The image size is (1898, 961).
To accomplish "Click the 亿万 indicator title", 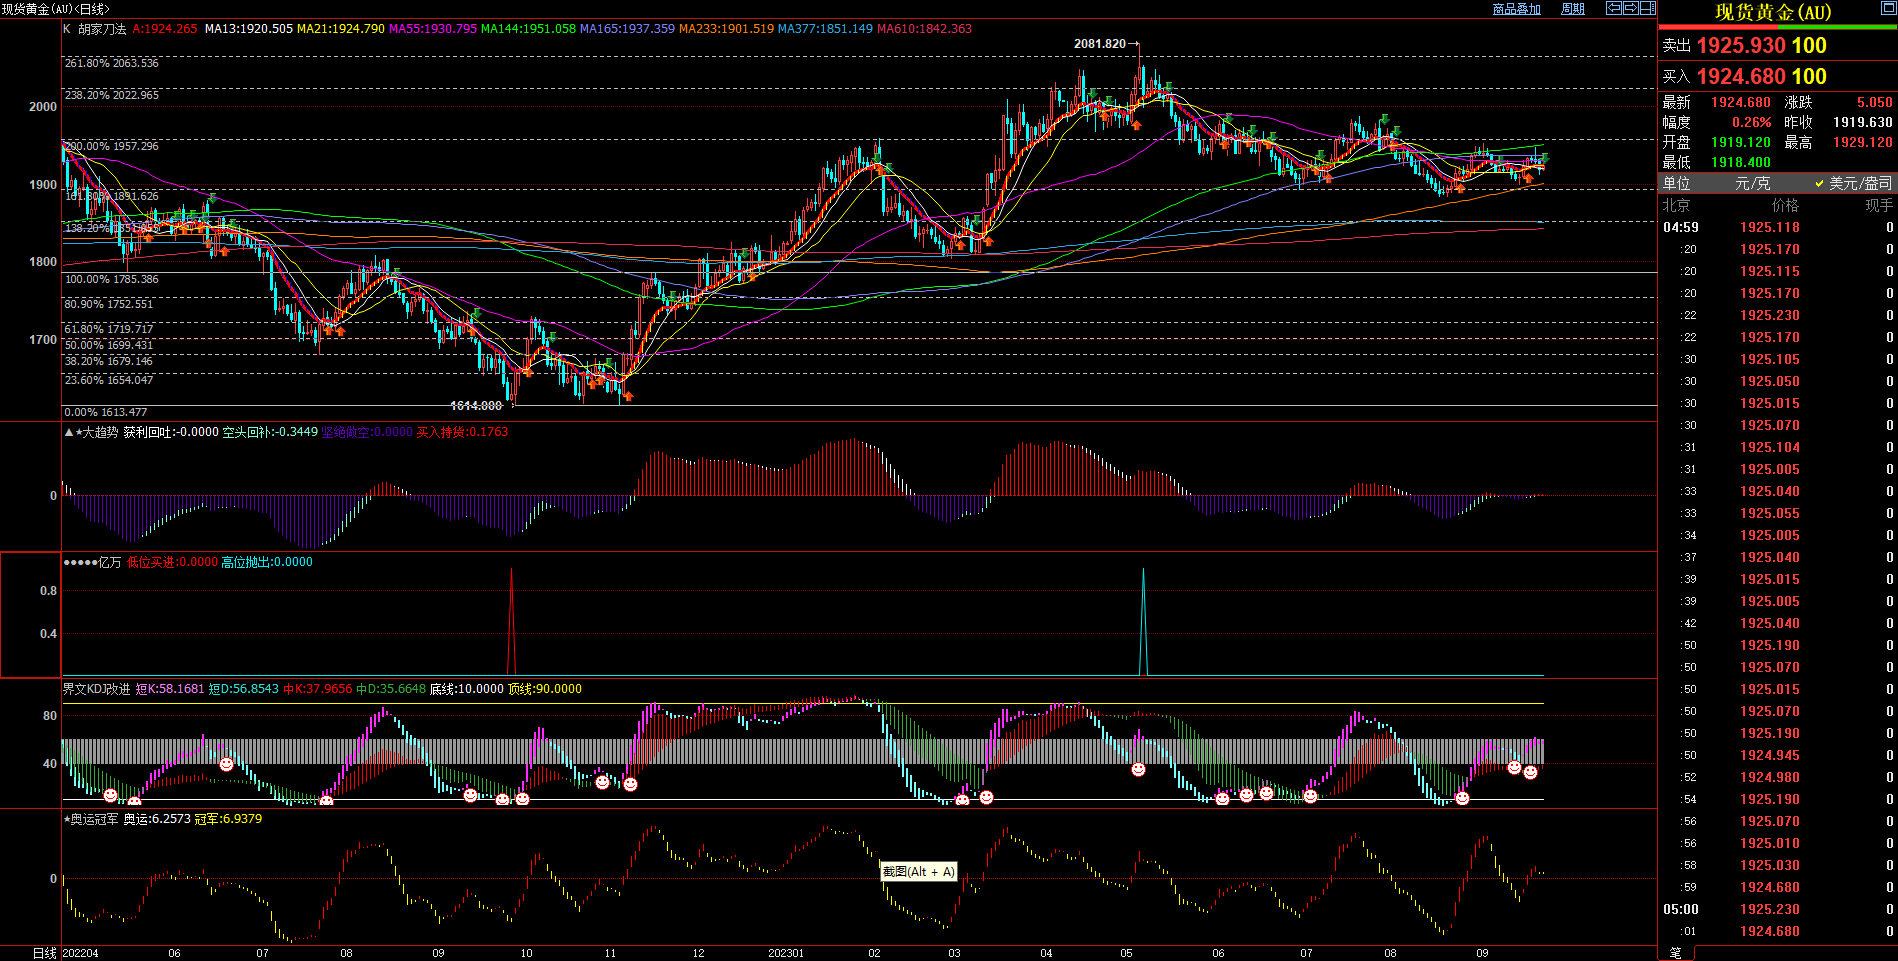I will pos(109,562).
